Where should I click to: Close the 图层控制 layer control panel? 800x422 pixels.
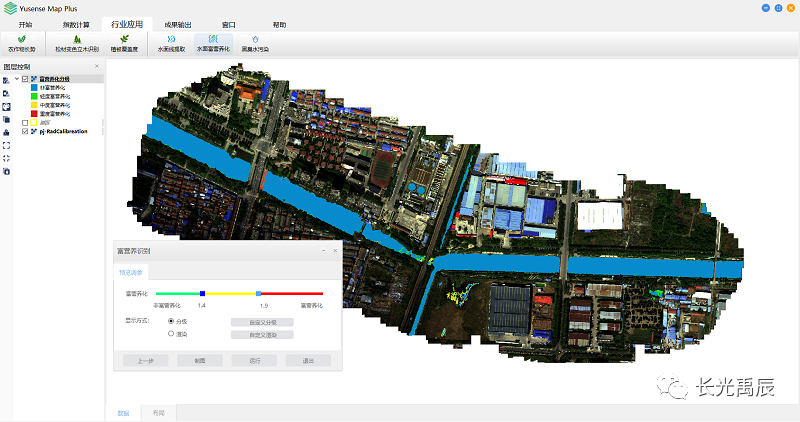click(x=96, y=67)
